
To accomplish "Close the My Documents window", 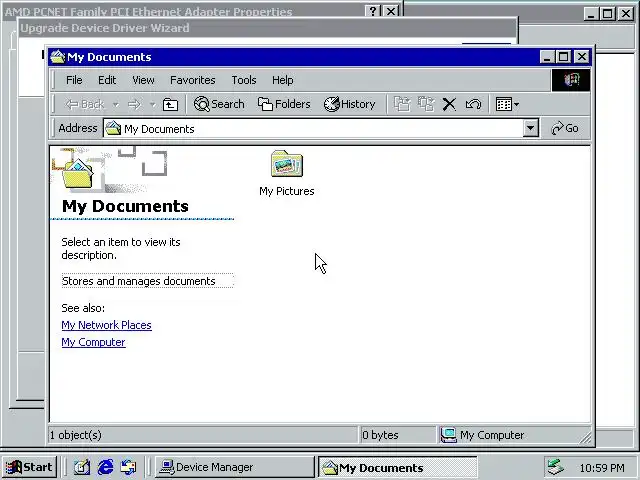I will coord(582,57).
